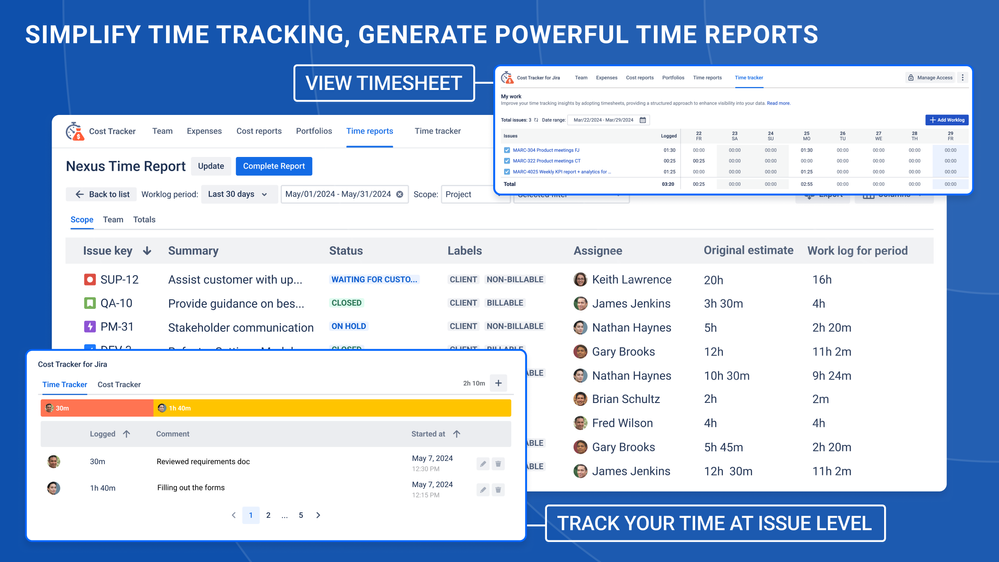Viewport: 999px width, 562px height.
Task: Open the Time reports tab in Nexus report
Action: pos(370,131)
